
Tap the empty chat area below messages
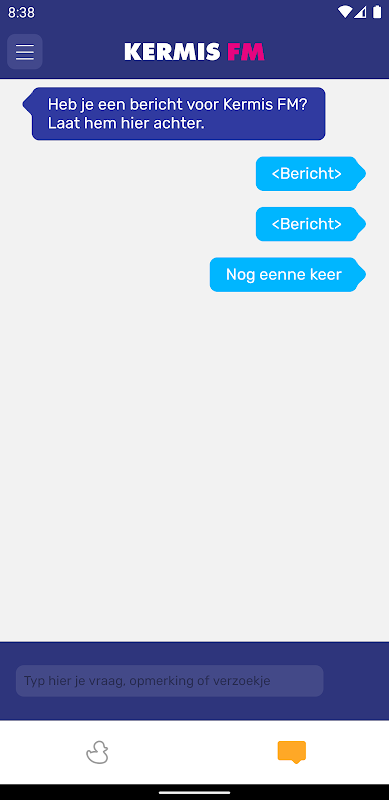click(194, 459)
